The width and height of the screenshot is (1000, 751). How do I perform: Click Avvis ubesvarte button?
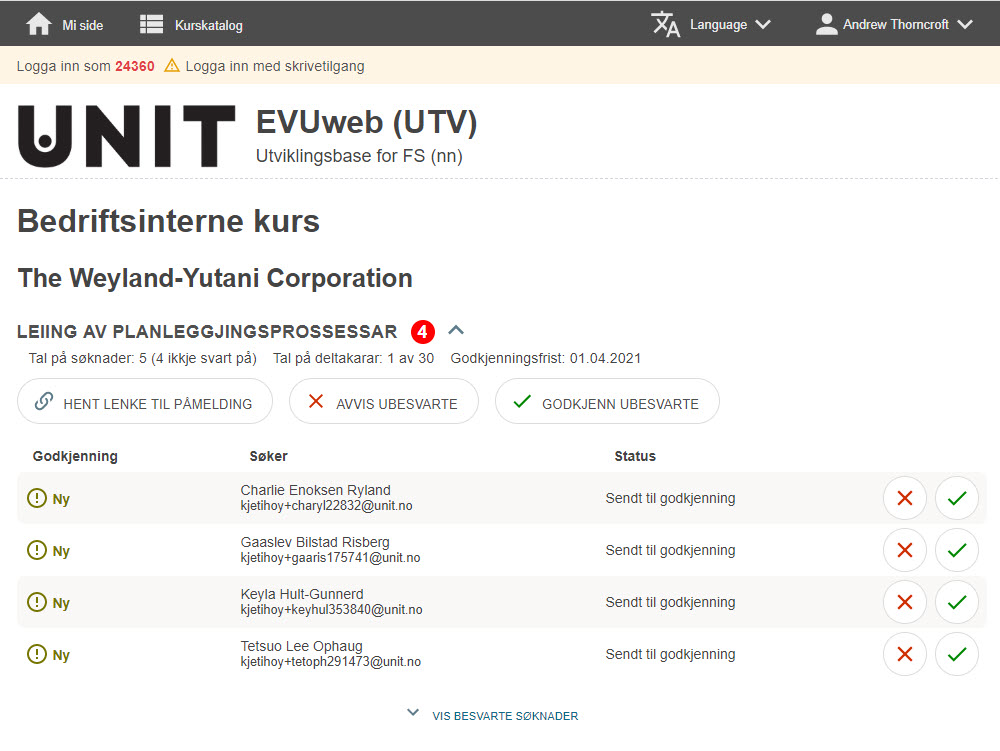click(384, 401)
